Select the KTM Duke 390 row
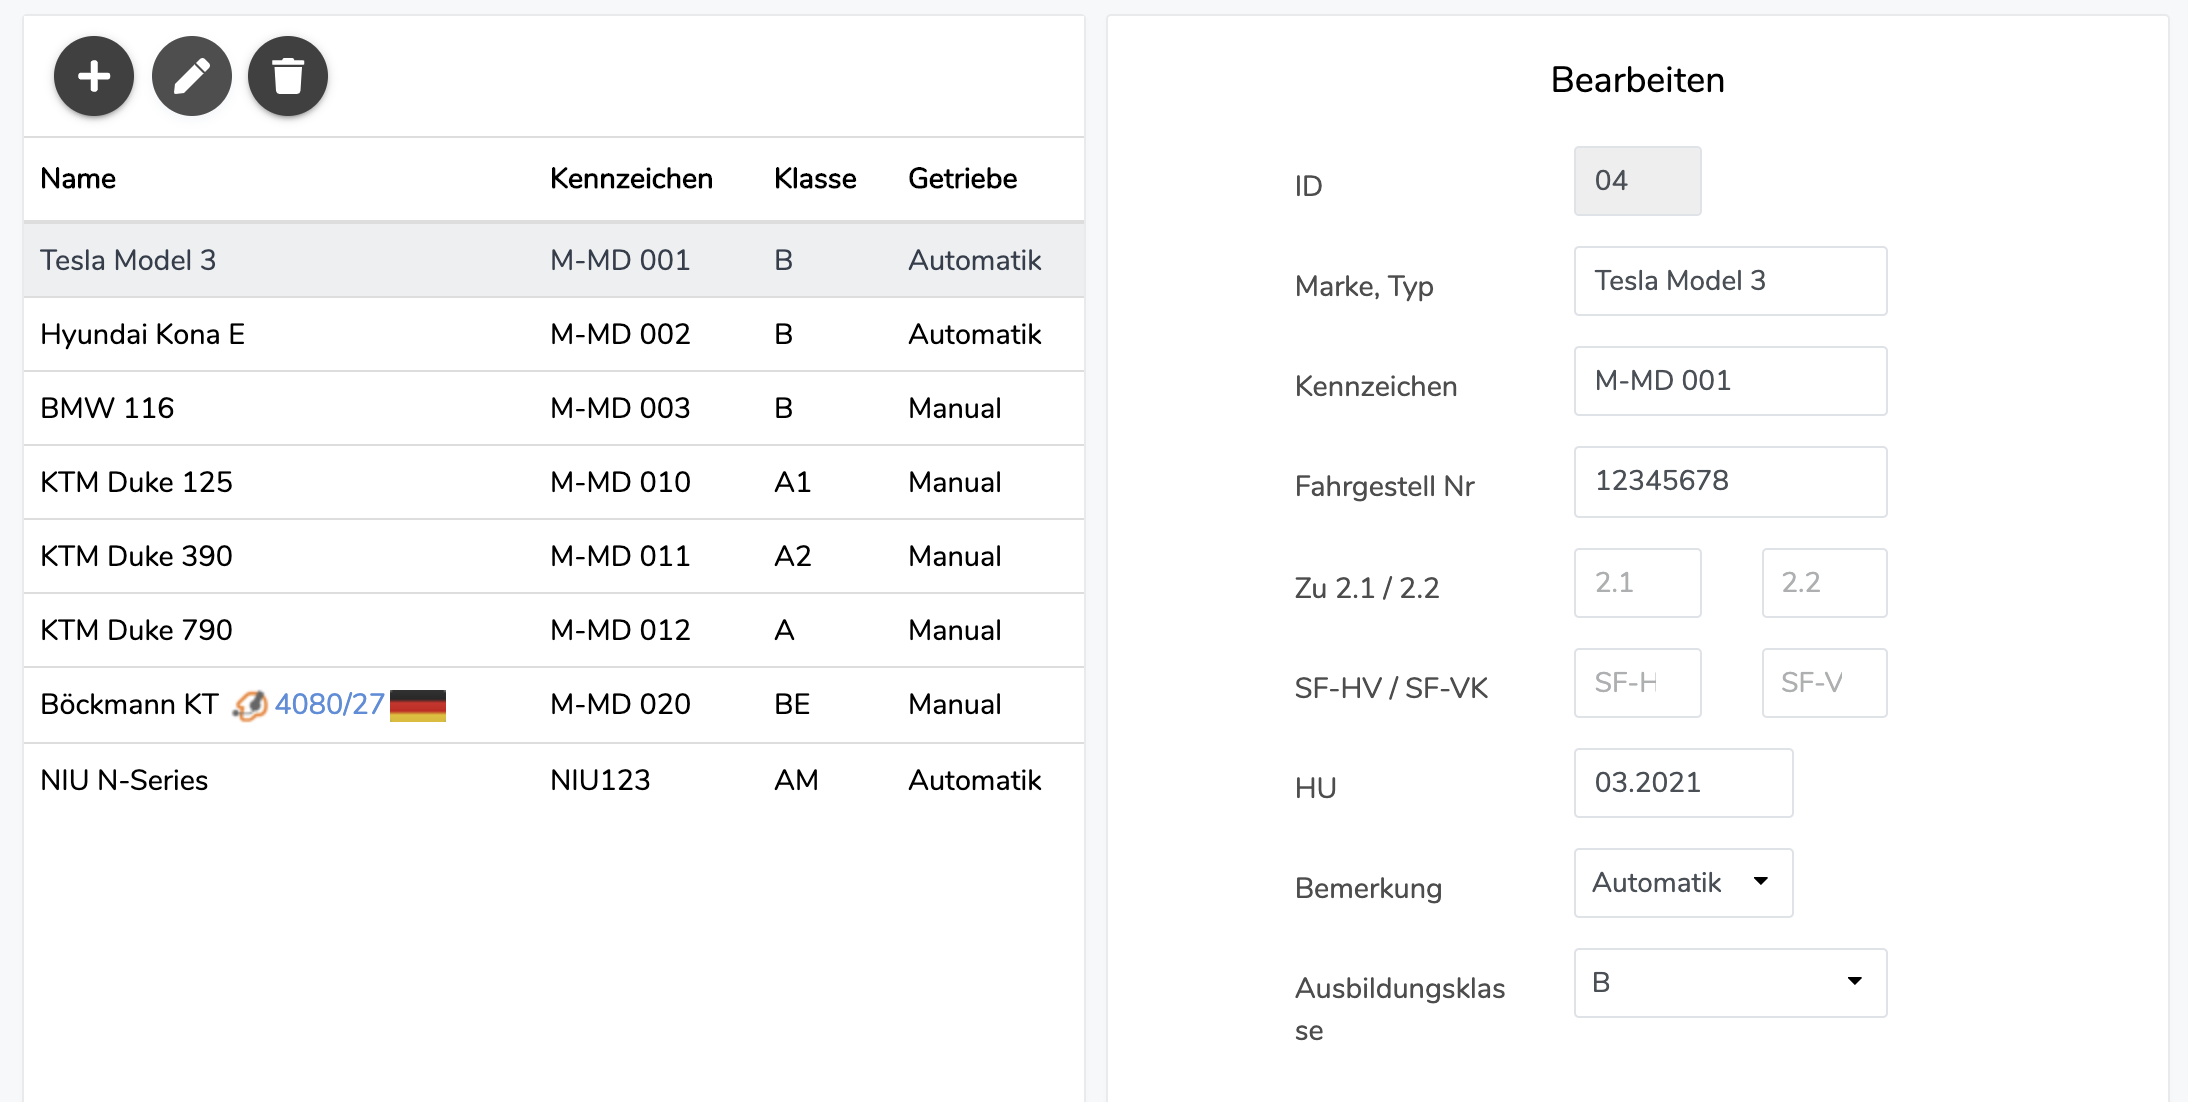Screen dimensions: 2188x1102 [x=553, y=556]
